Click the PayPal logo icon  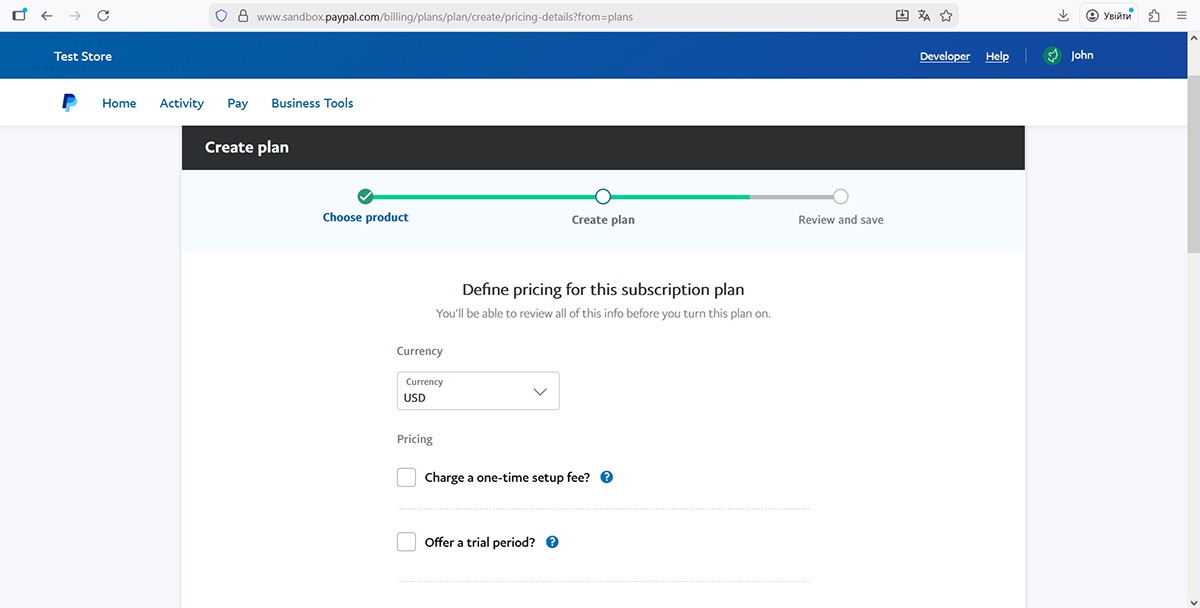pos(69,102)
